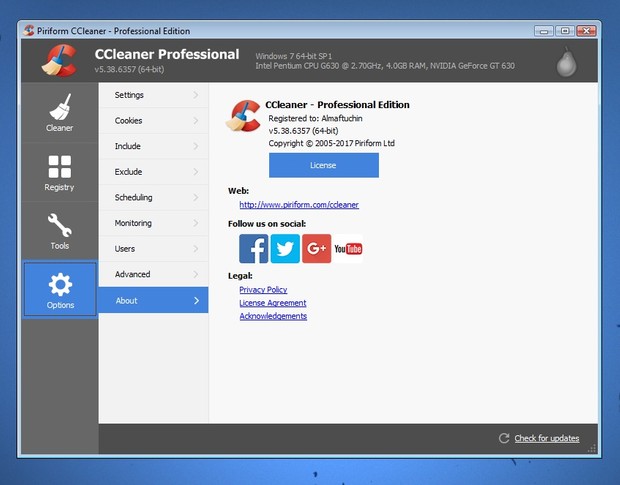Click the chevron next to Settings
Screen dimensions: 620x485
(196, 95)
